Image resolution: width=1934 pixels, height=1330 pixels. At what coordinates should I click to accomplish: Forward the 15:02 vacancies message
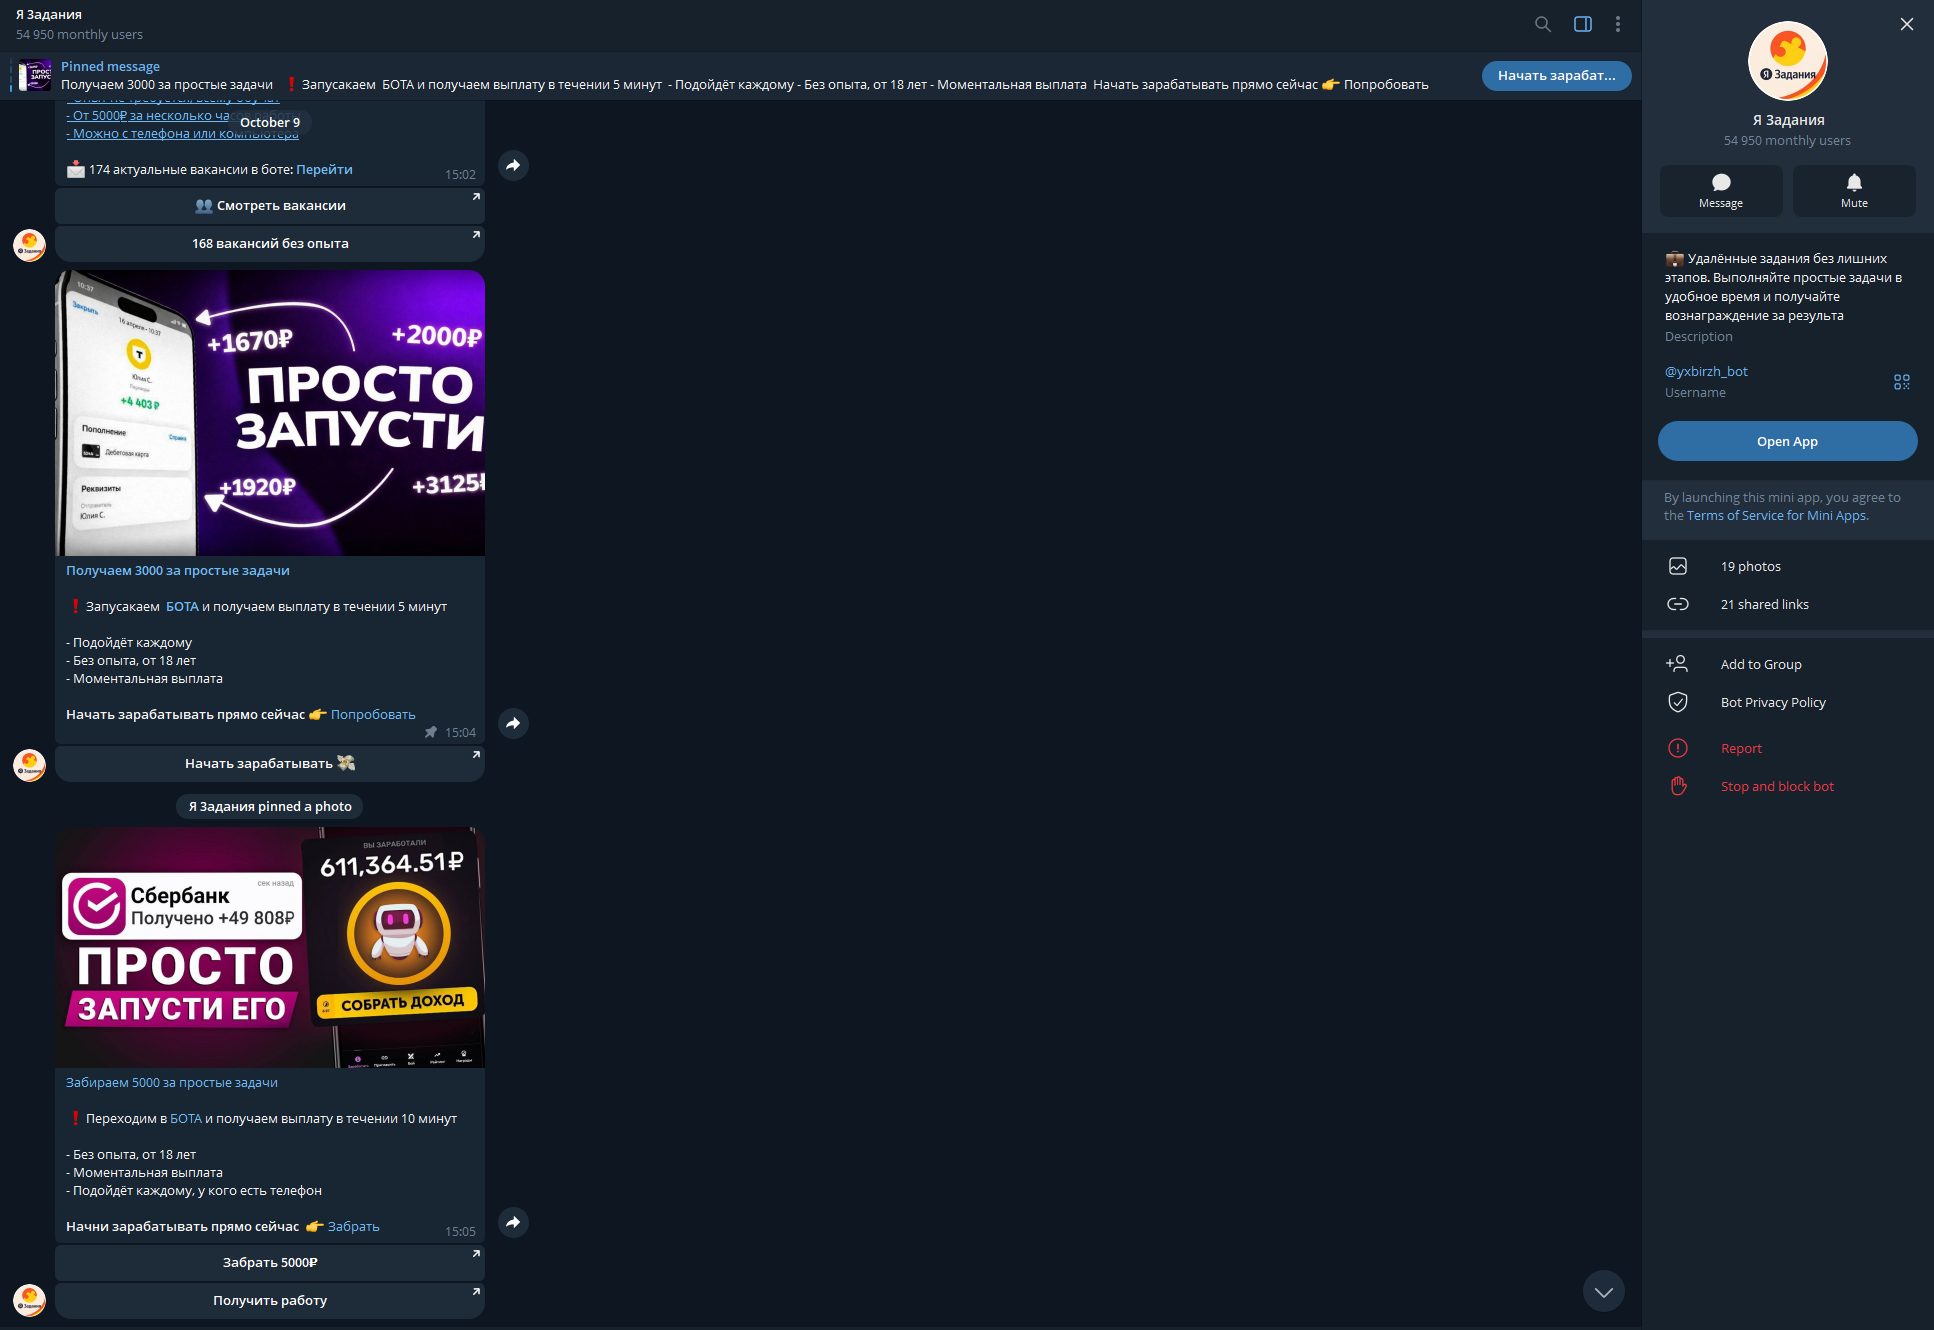pos(513,165)
